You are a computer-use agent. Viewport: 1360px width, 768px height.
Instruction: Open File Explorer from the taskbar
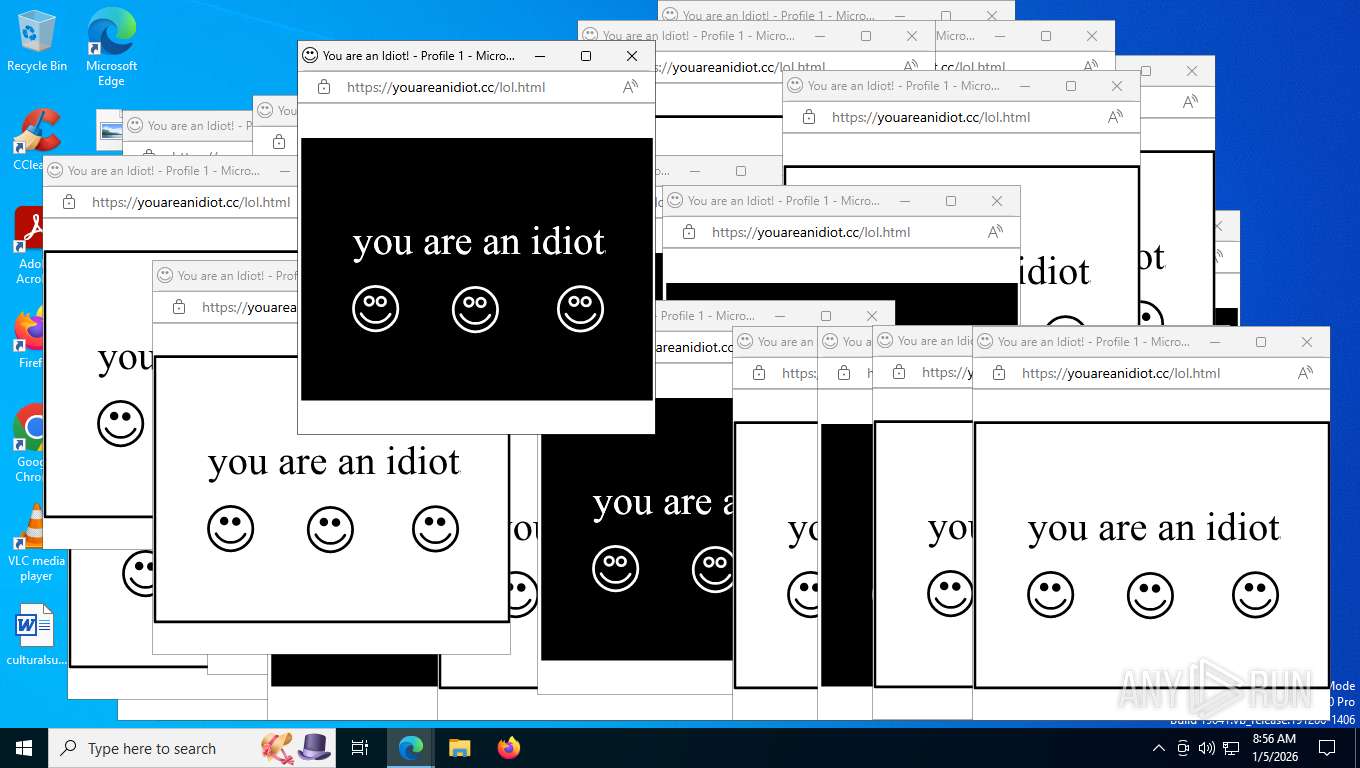tap(459, 748)
